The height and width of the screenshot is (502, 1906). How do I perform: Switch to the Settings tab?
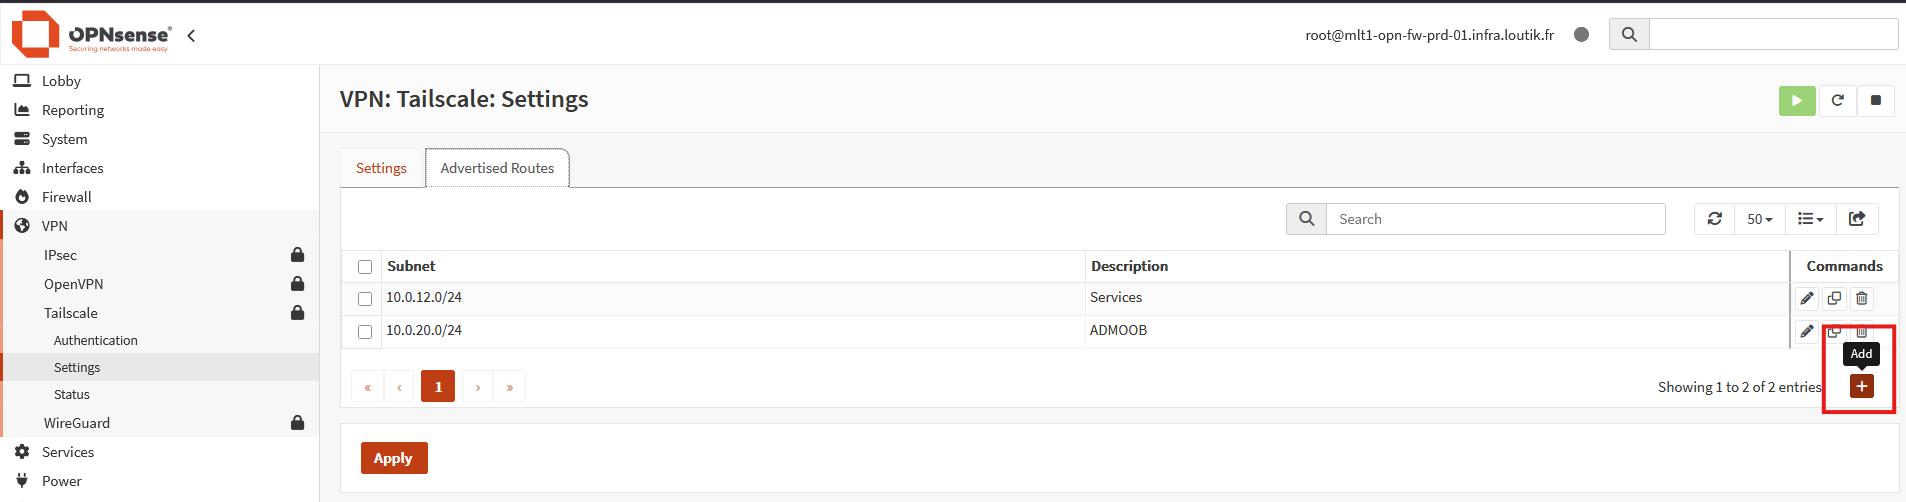click(381, 168)
